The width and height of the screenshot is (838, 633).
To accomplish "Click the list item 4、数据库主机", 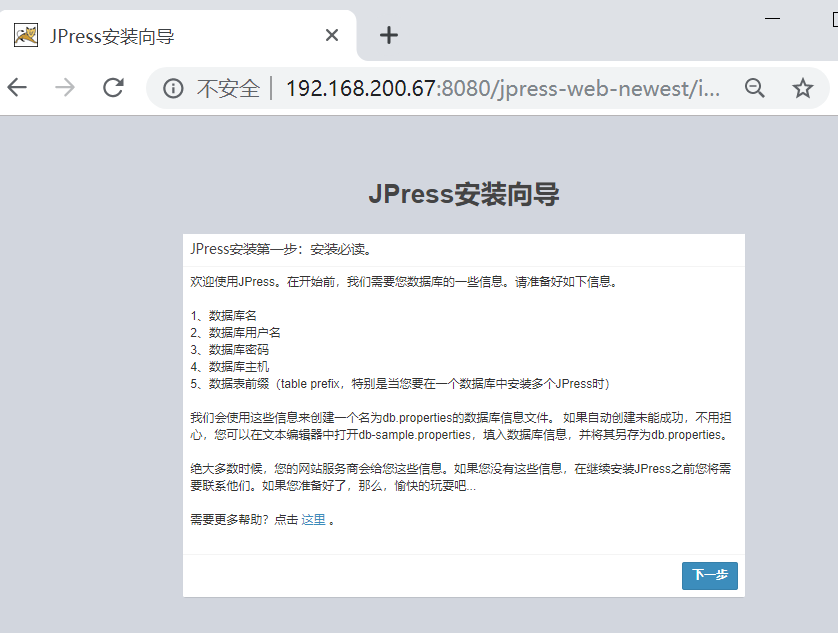I will tap(229, 367).
